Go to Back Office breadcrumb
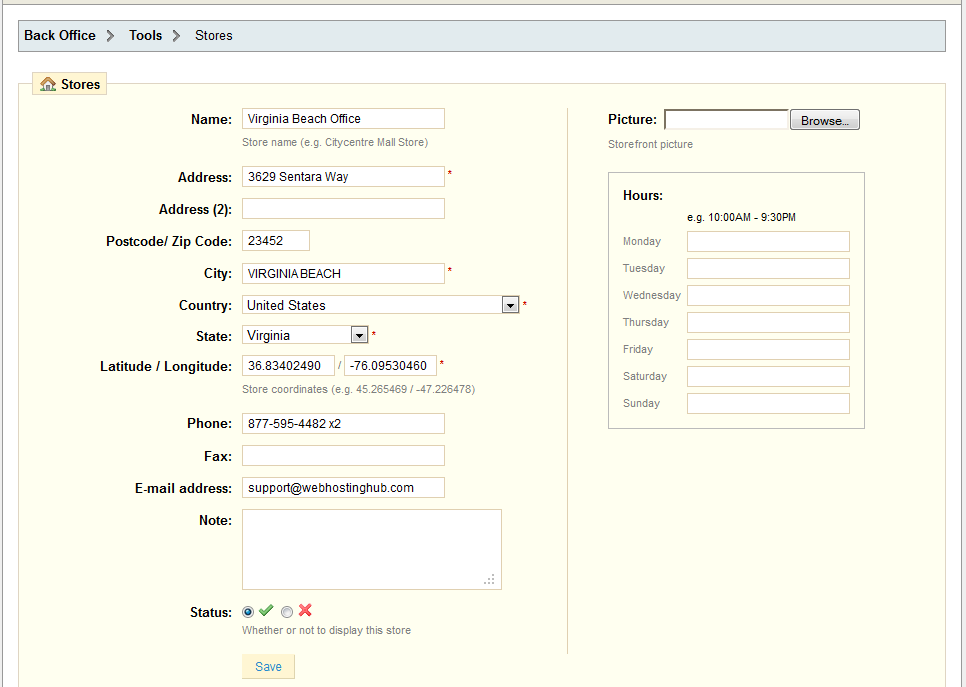The height and width of the screenshot is (687, 966). pyautogui.click(x=60, y=35)
